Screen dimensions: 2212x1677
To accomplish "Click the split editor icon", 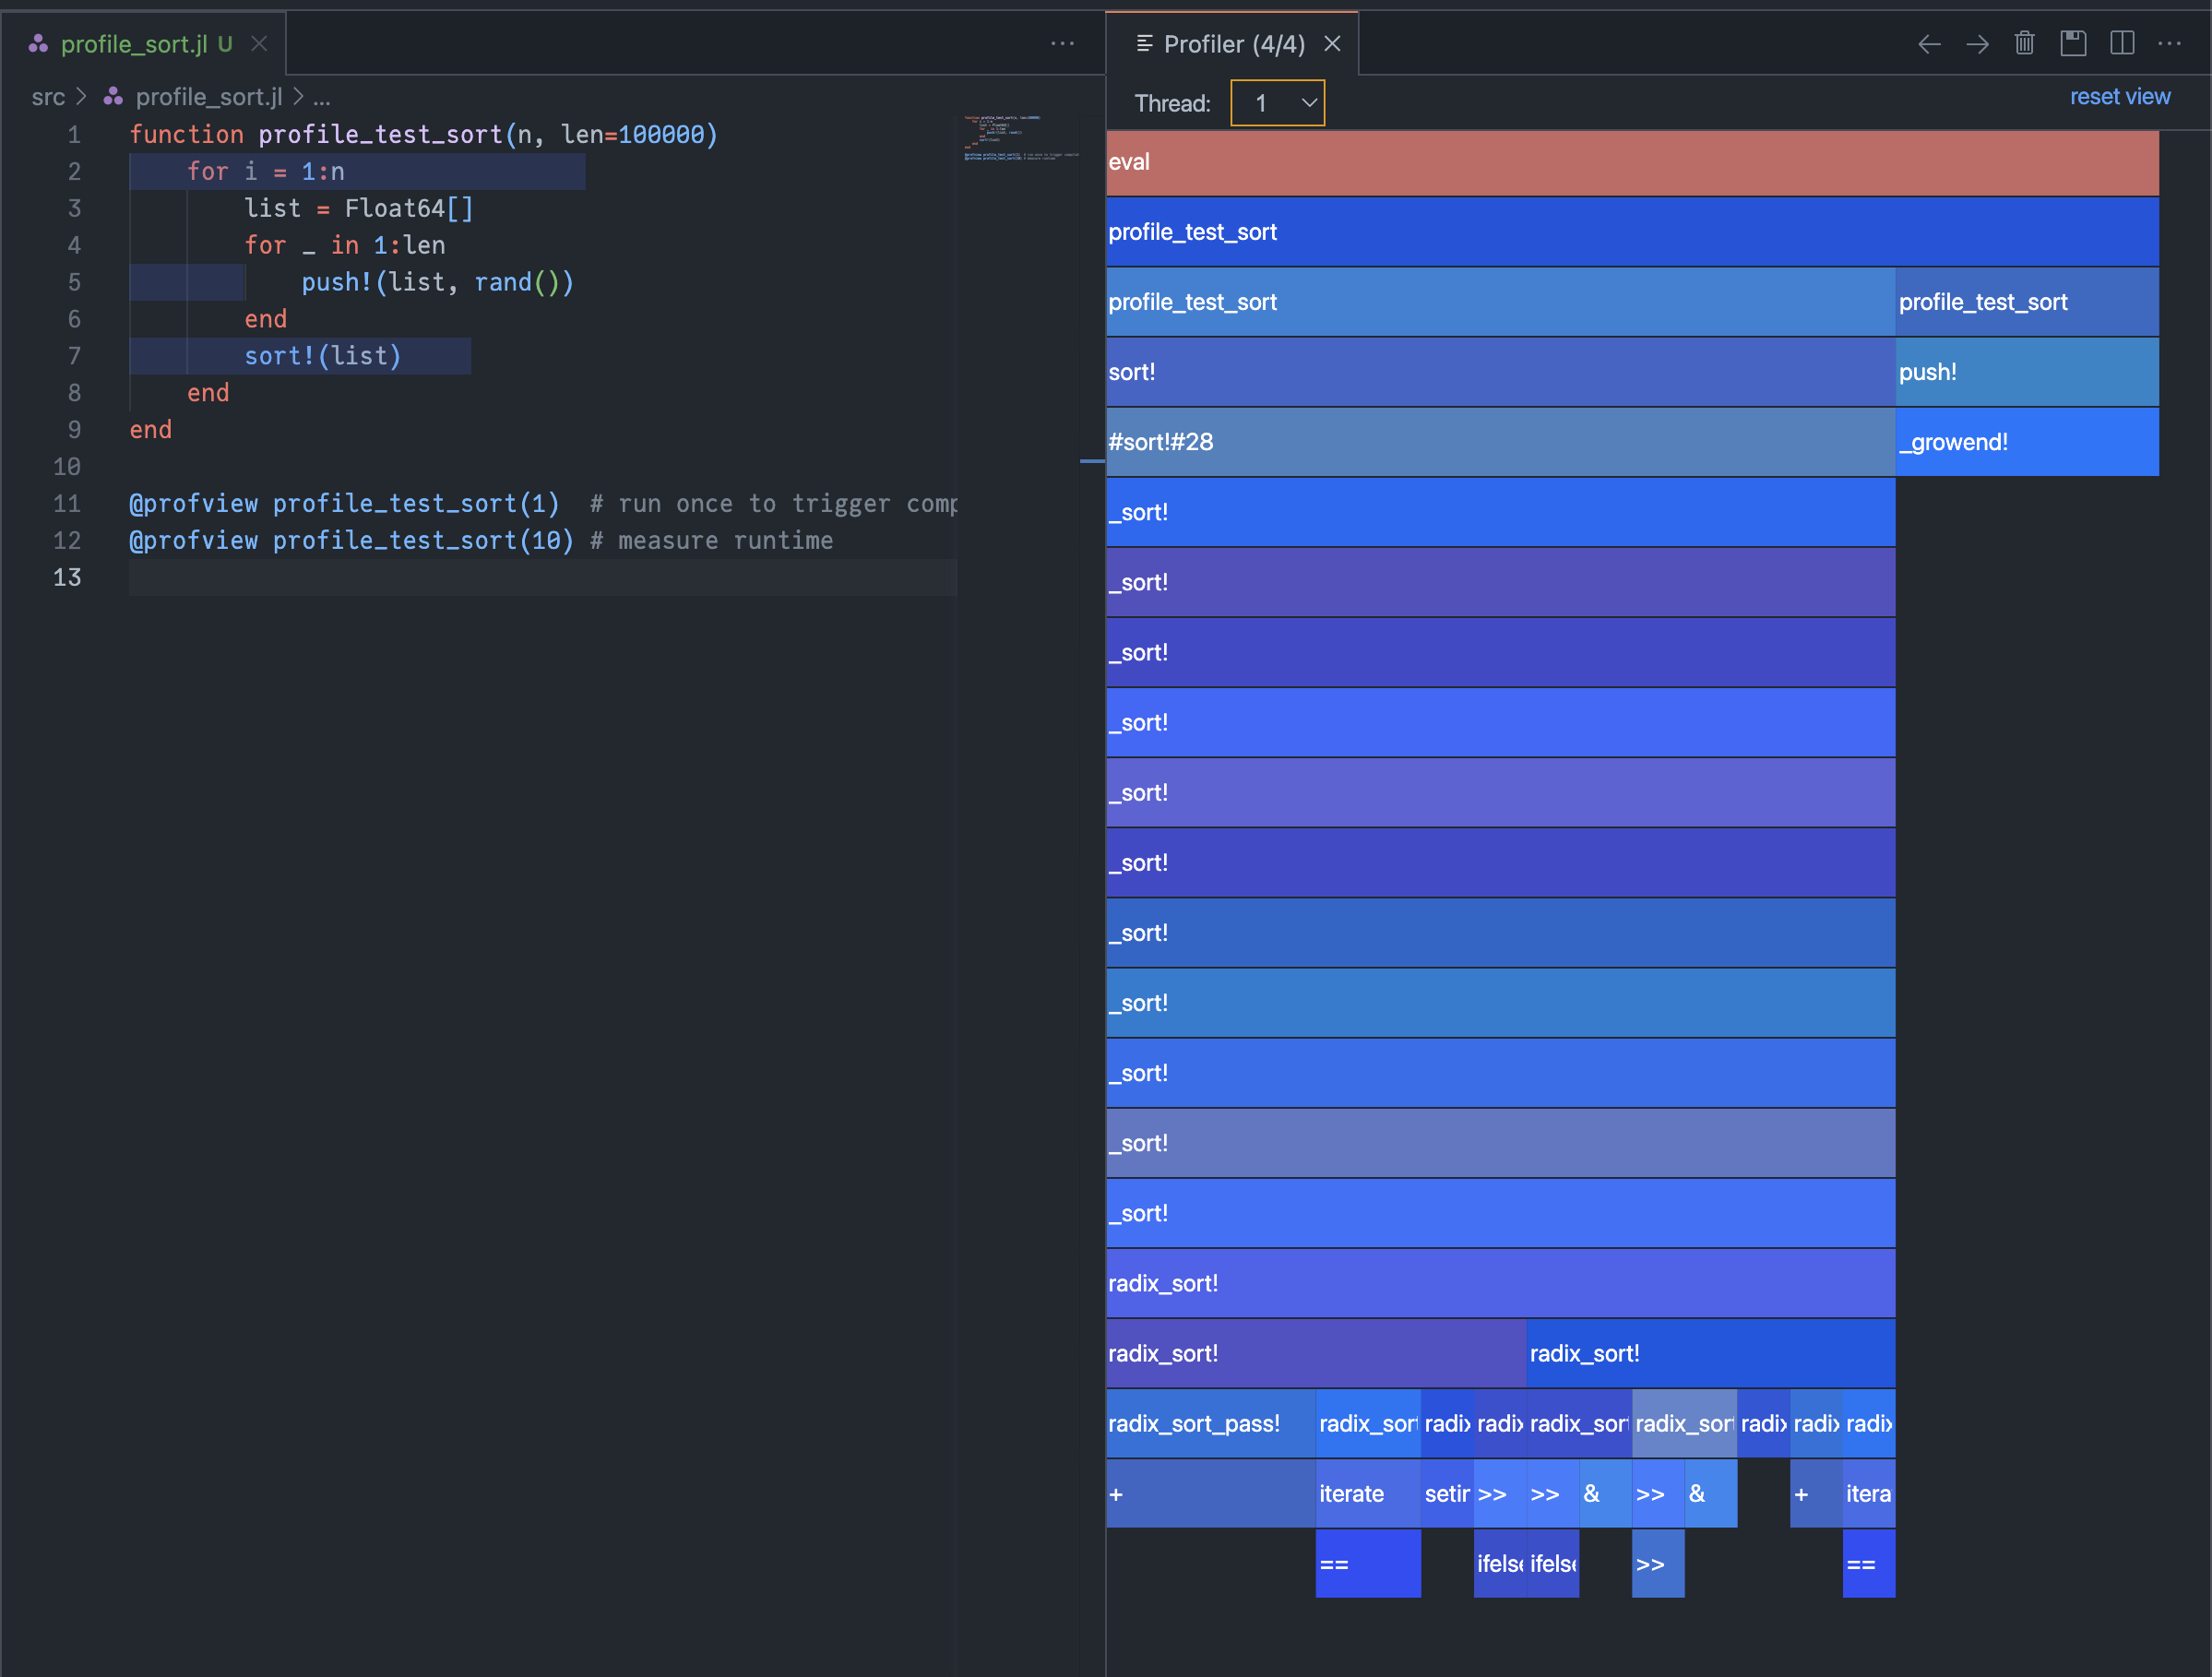I will pos(2121,44).
